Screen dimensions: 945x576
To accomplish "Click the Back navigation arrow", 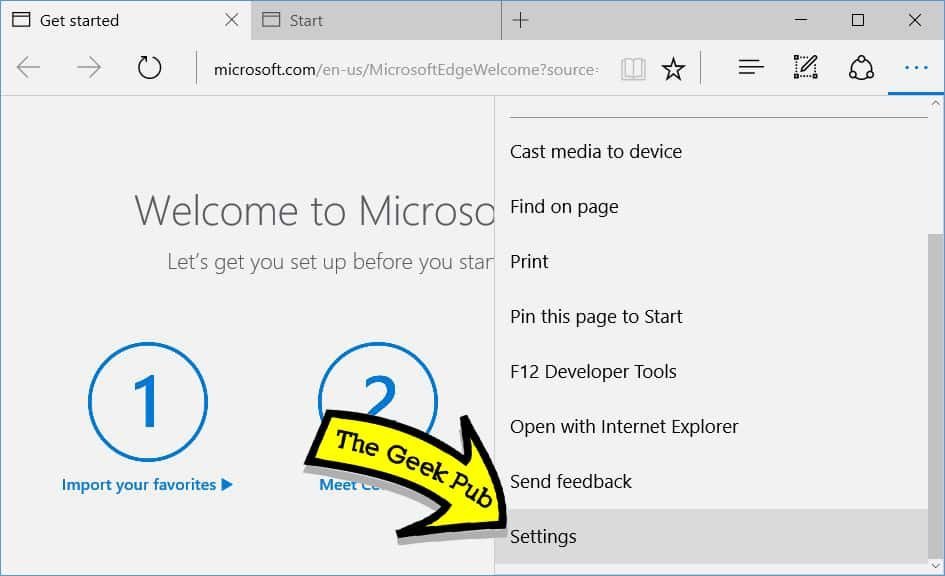I will click(28, 67).
